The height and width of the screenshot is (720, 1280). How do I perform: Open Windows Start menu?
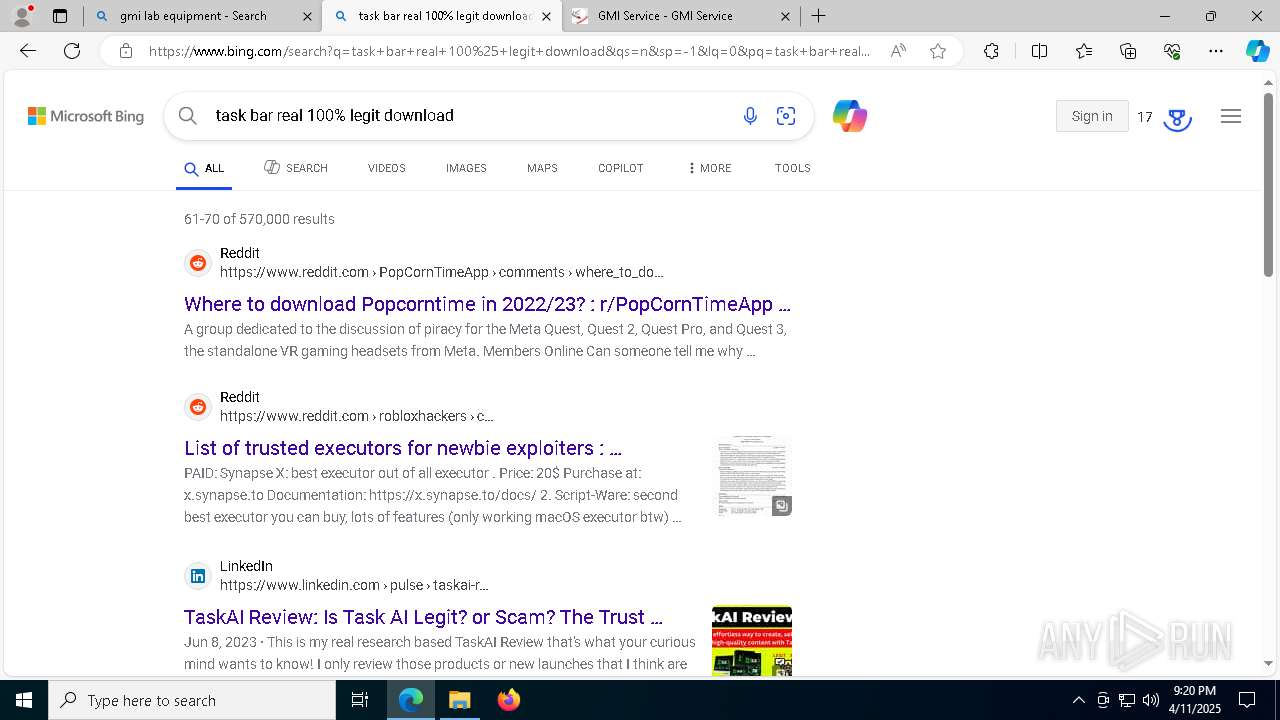(x=24, y=700)
